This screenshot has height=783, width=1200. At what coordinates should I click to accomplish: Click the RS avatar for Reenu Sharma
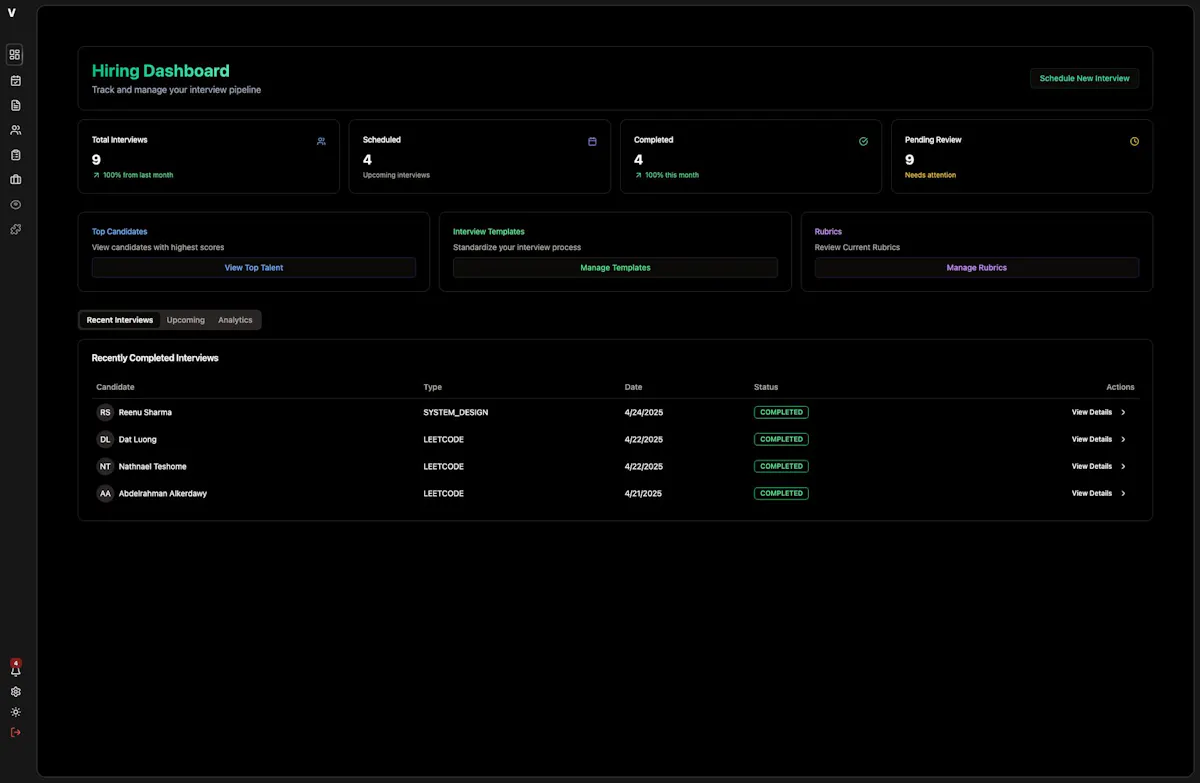coord(105,412)
